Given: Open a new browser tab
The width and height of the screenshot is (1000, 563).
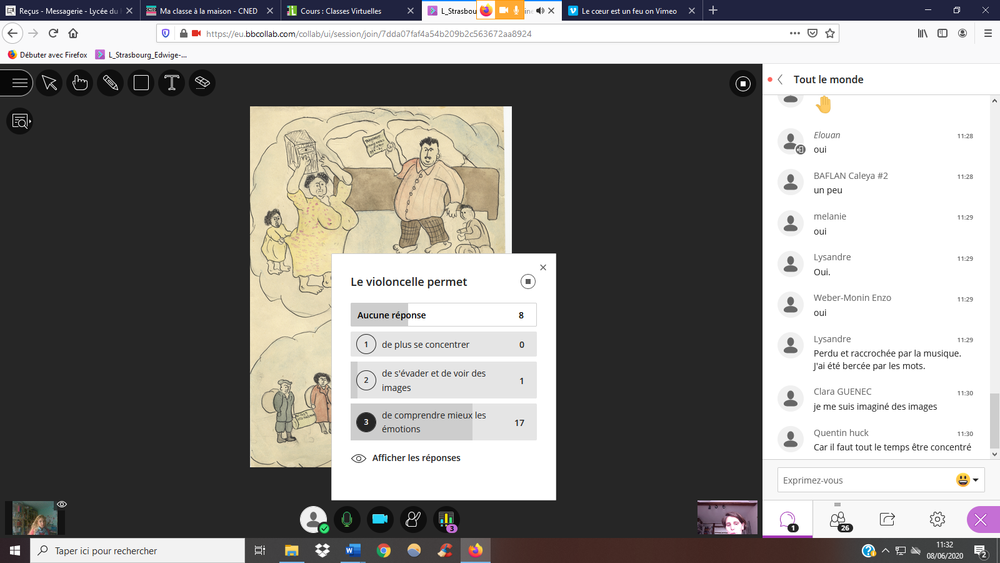Looking at the screenshot, I should (x=713, y=10).
